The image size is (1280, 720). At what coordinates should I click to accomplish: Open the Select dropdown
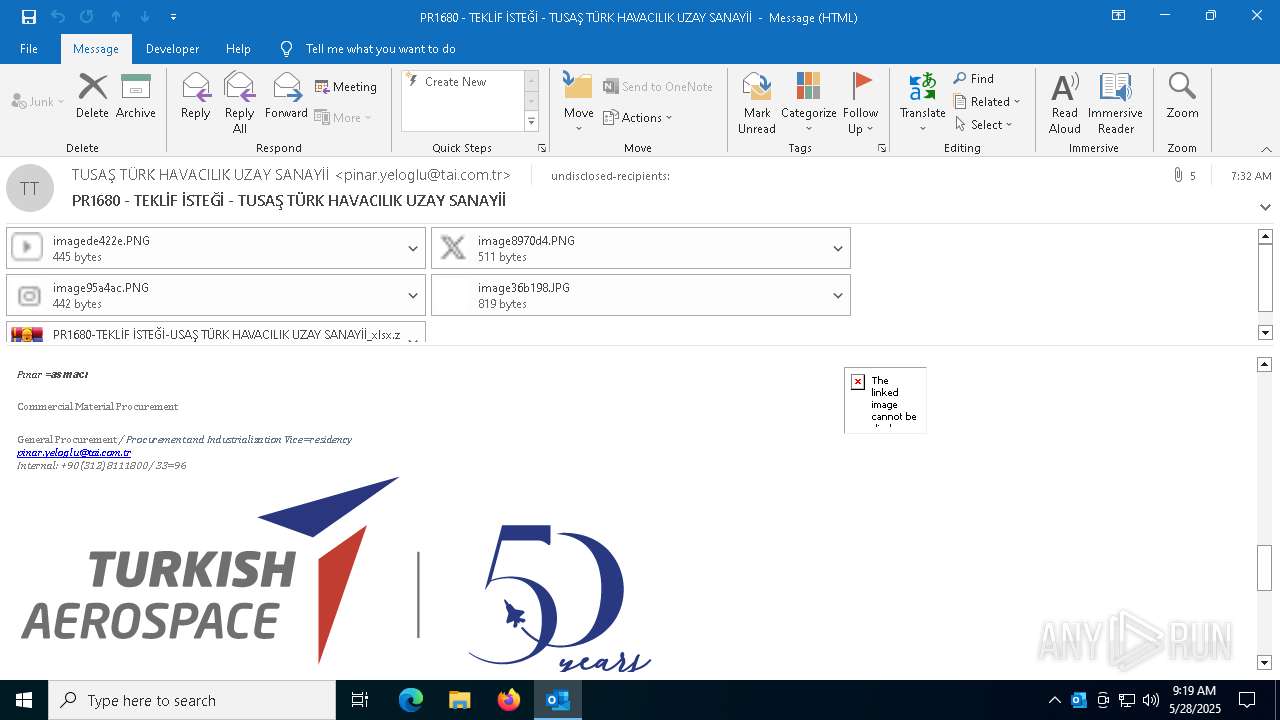tap(984, 124)
